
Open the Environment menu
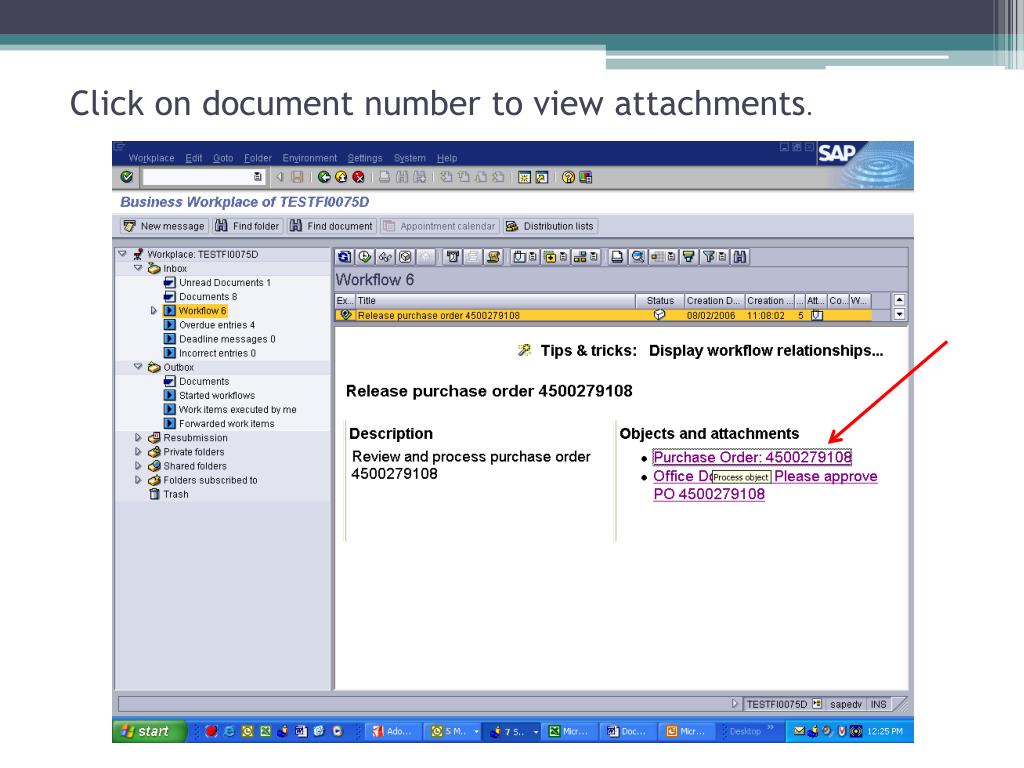[x=310, y=158]
